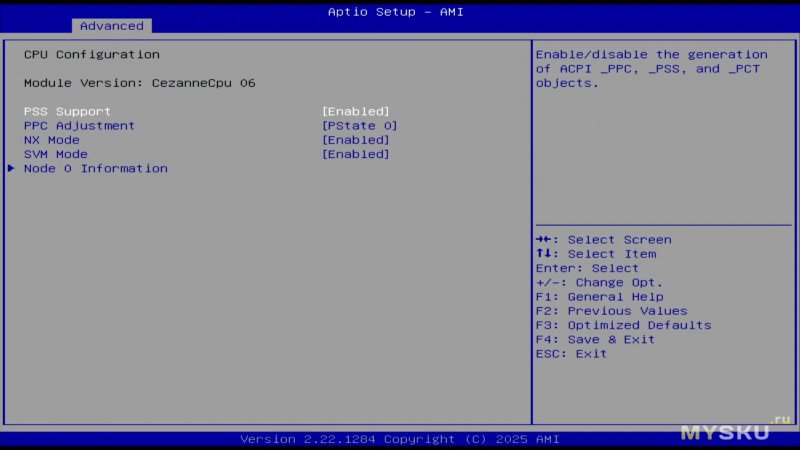This screenshot has width=800, height=450.
Task: Click the F1: General Help hint
Action: (x=599, y=296)
